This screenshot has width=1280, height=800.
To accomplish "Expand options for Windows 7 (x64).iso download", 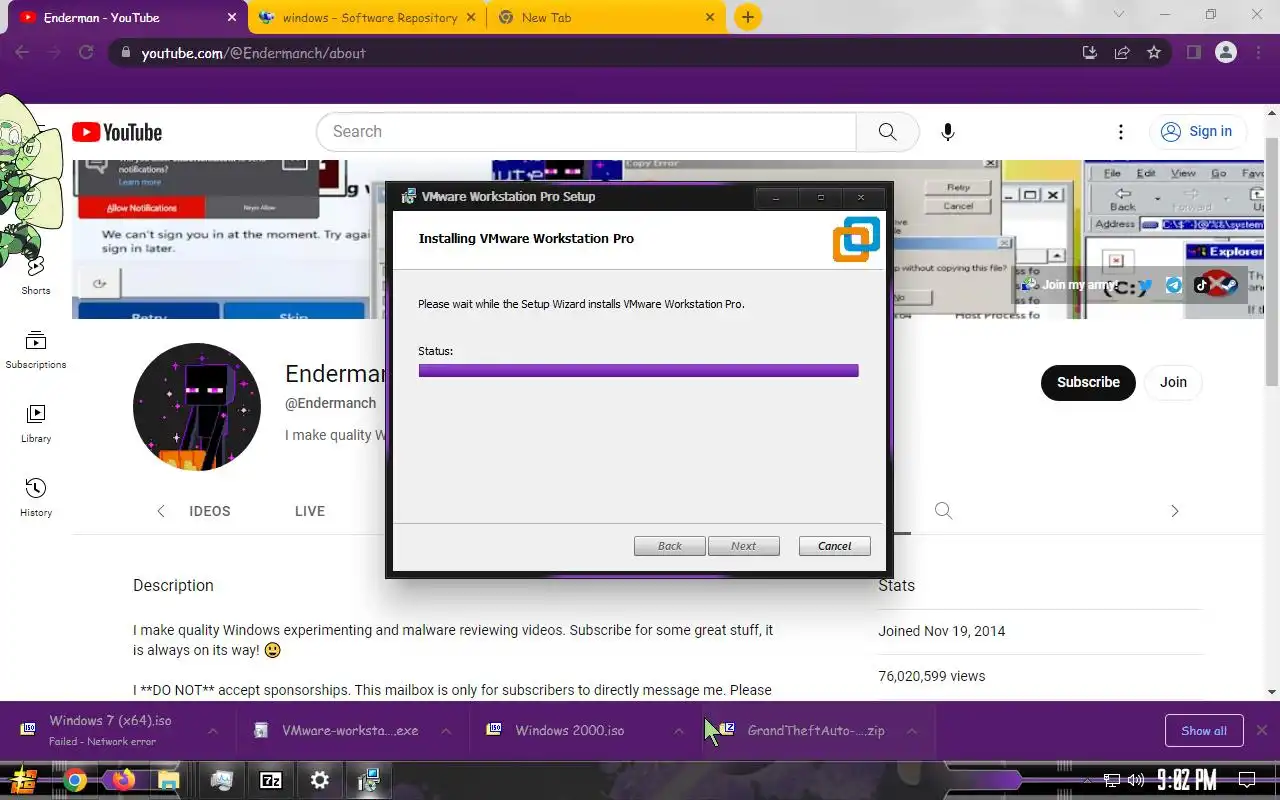I will pos(213,731).
